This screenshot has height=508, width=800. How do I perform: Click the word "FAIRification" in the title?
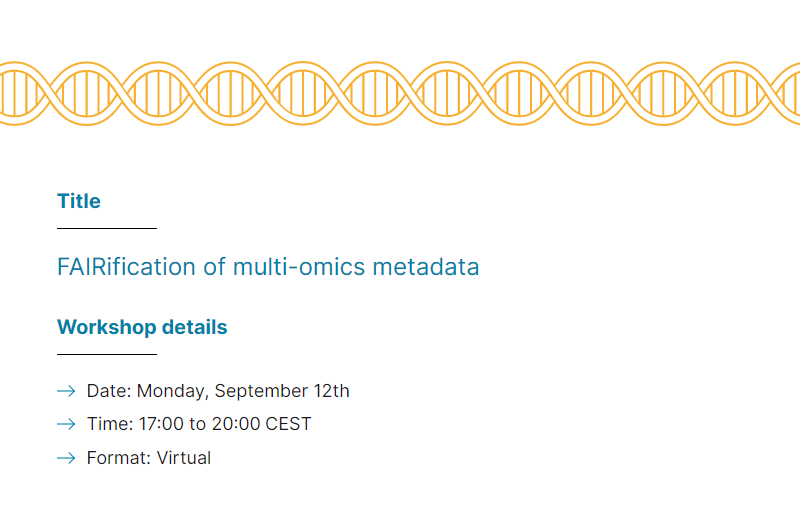click(x=126, y=267)
